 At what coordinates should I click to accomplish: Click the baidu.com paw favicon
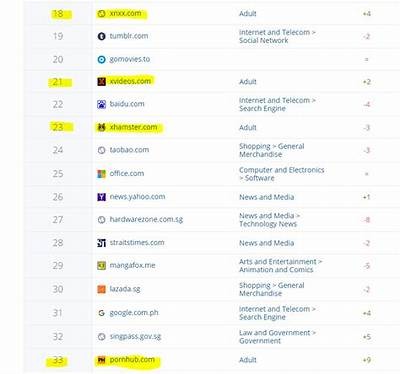101,104
